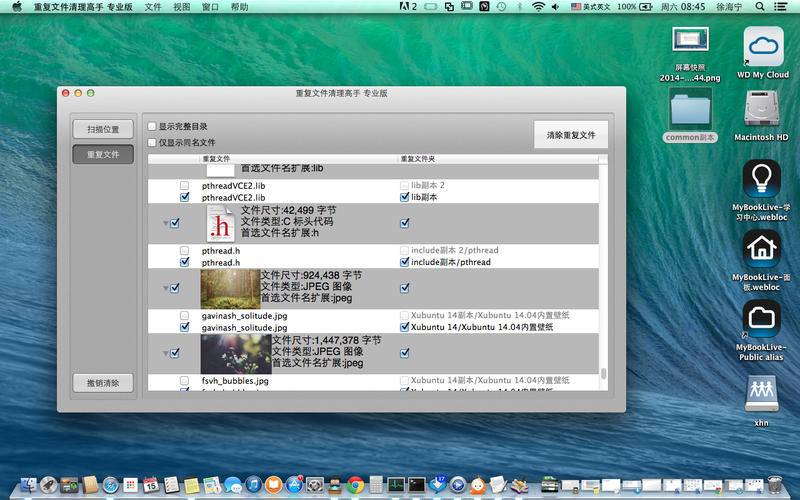Click the Wi-Fi icon in menu bar
Viewport: 800px width, 500px height.
(538, 7)
